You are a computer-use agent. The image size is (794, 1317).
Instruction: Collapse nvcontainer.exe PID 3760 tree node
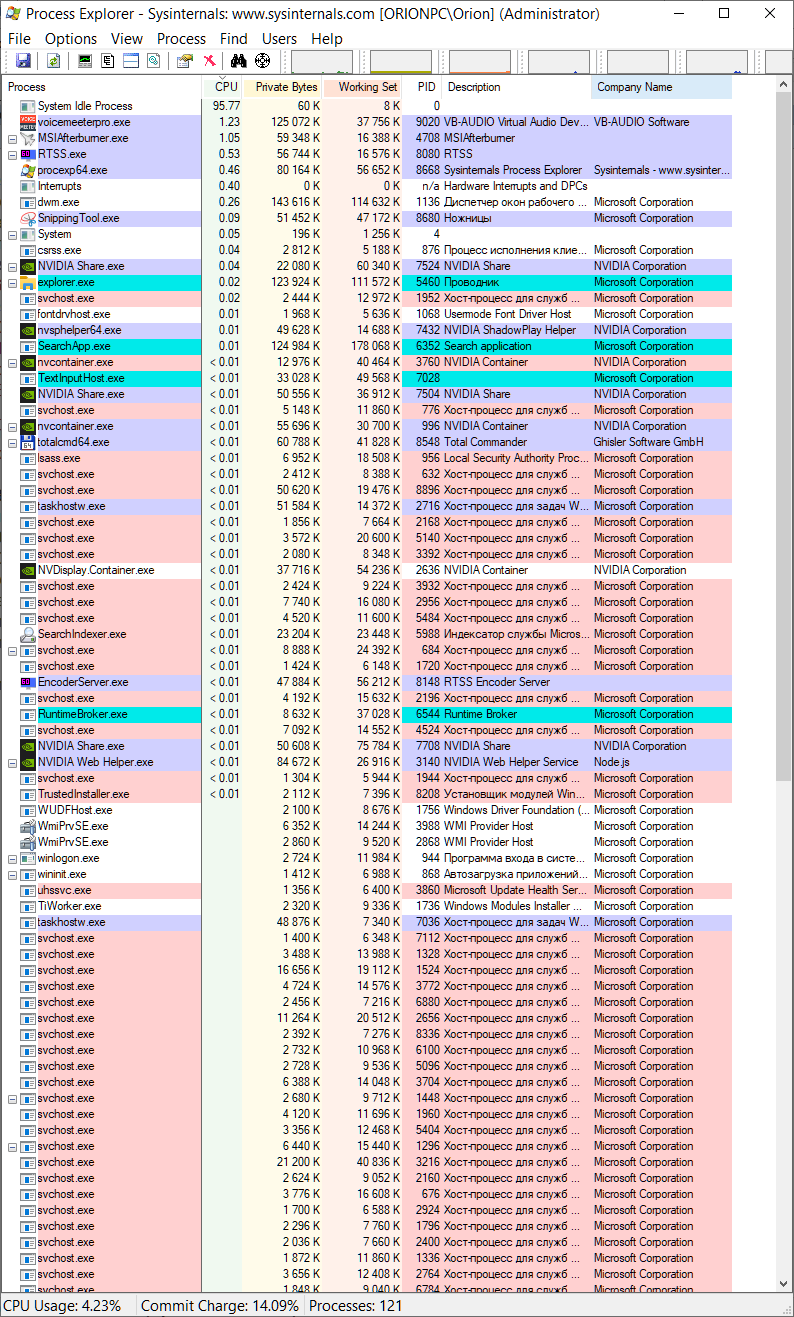pyautogui.click(x=12, y=362)
